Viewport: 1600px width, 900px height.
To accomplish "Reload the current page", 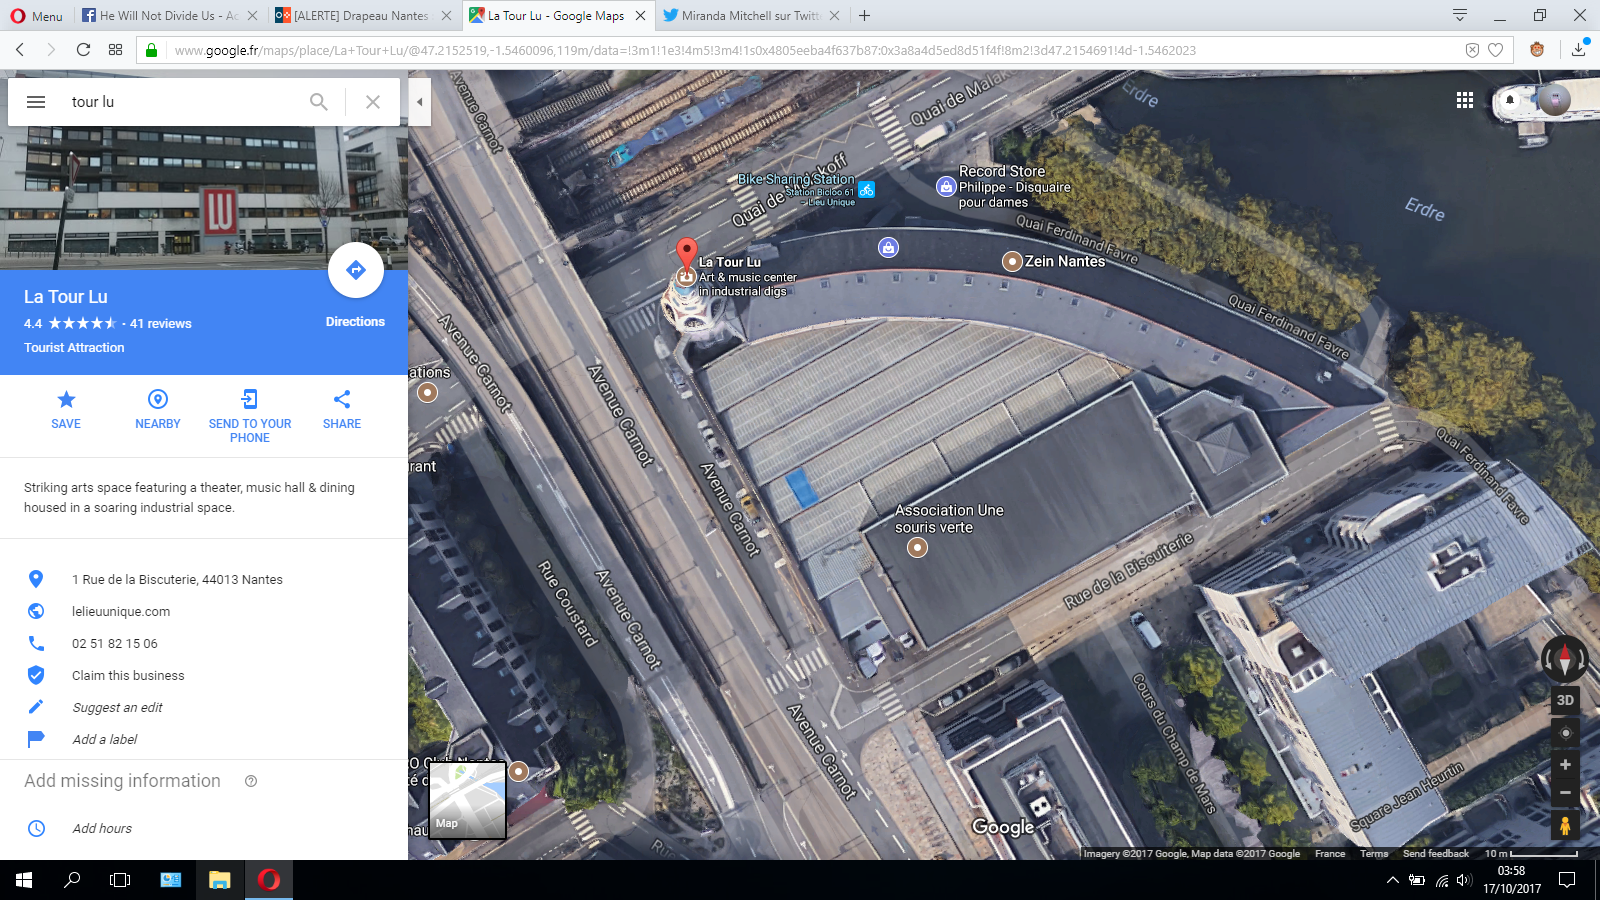I will click(83, 50).
